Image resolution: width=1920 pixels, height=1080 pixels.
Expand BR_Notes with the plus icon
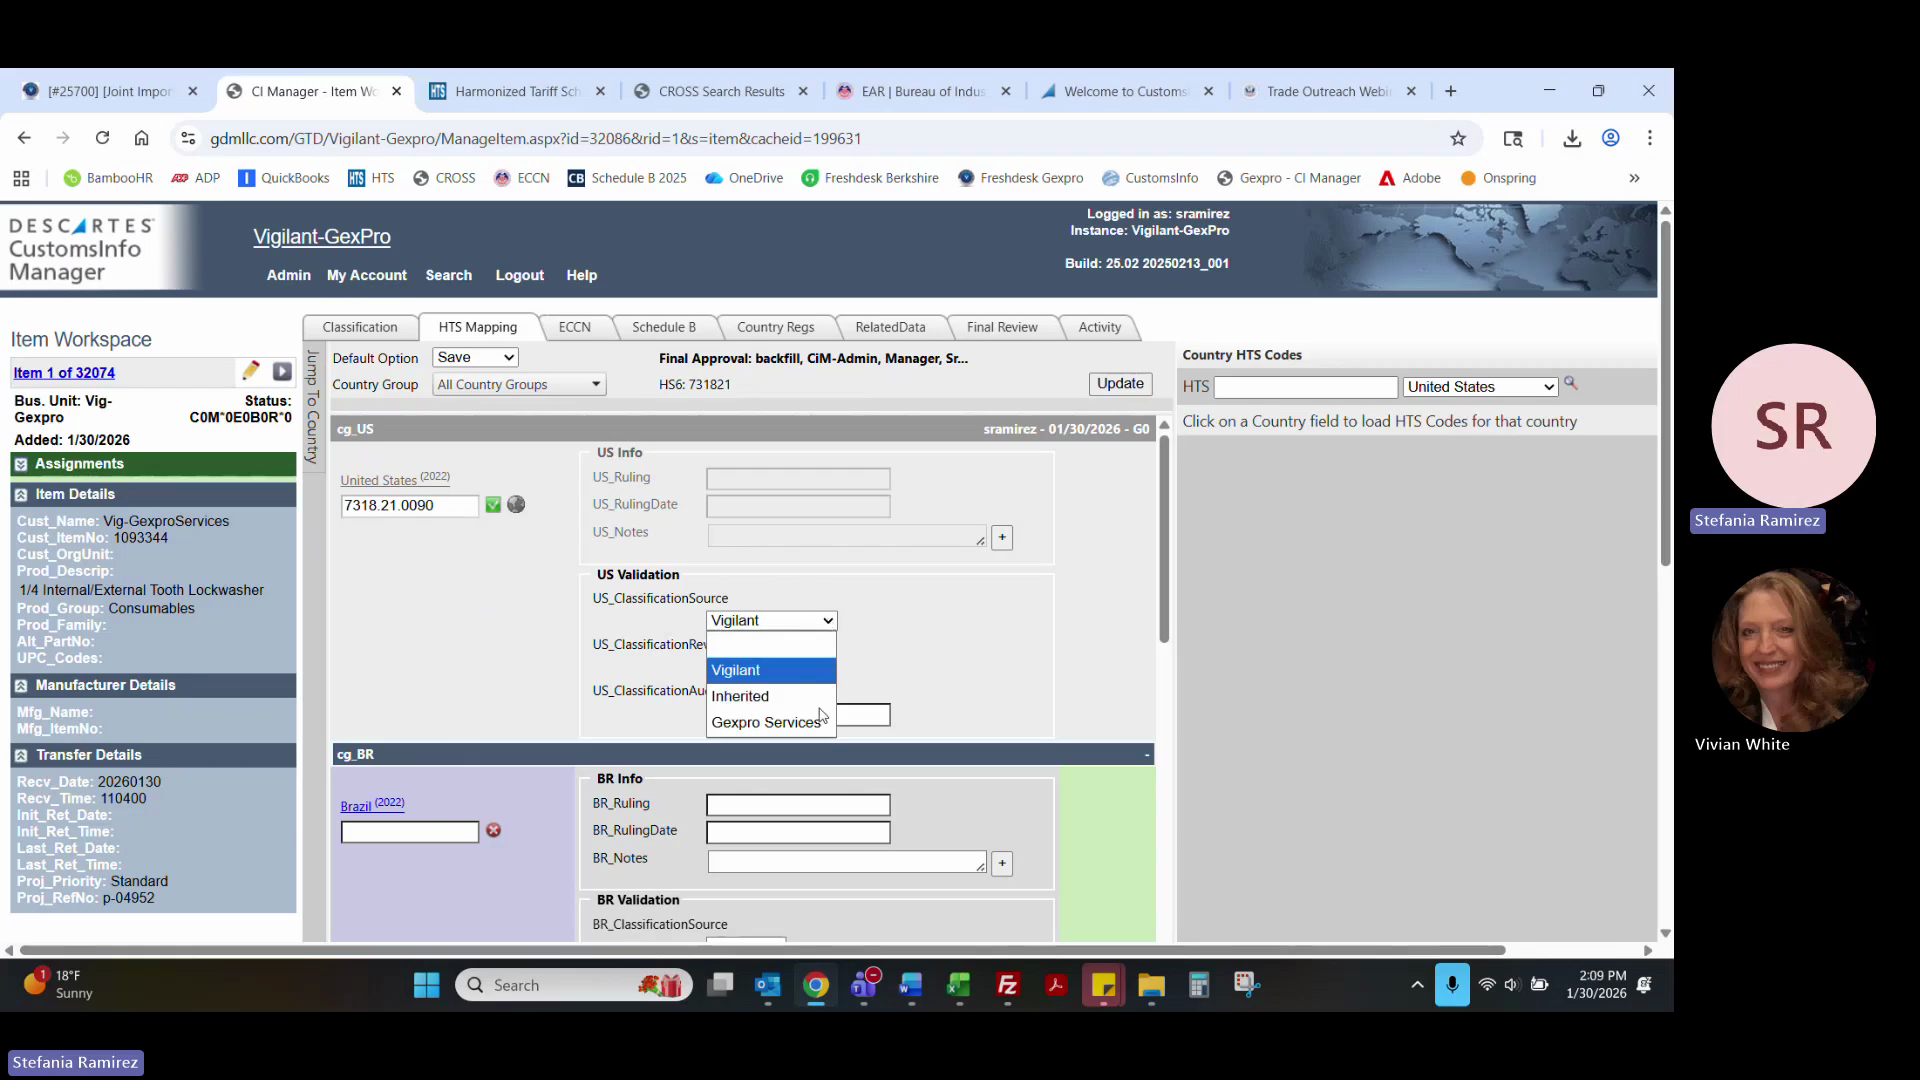point(1002,864)
